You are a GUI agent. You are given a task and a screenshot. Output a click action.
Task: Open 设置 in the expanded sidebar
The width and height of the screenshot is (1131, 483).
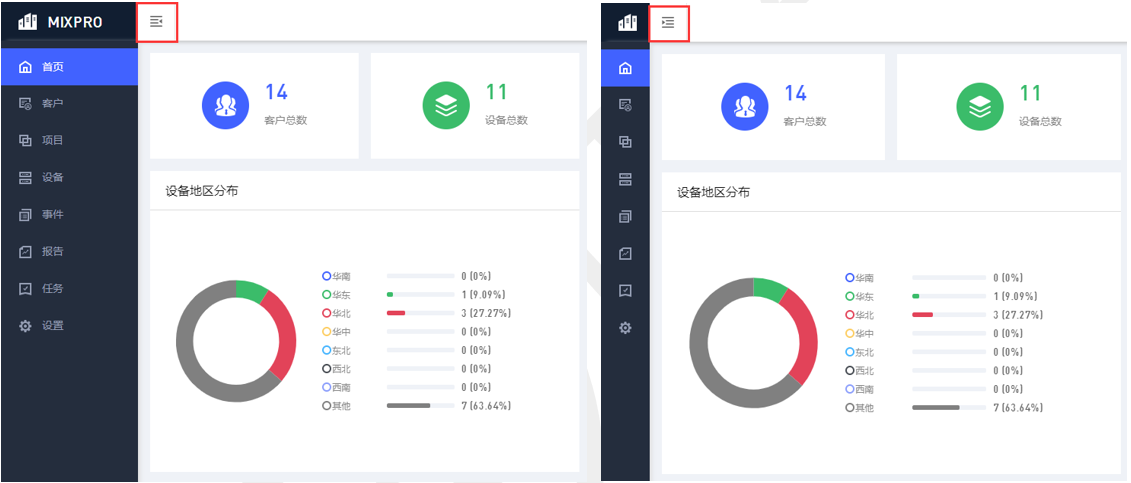[x=52, y=326]
